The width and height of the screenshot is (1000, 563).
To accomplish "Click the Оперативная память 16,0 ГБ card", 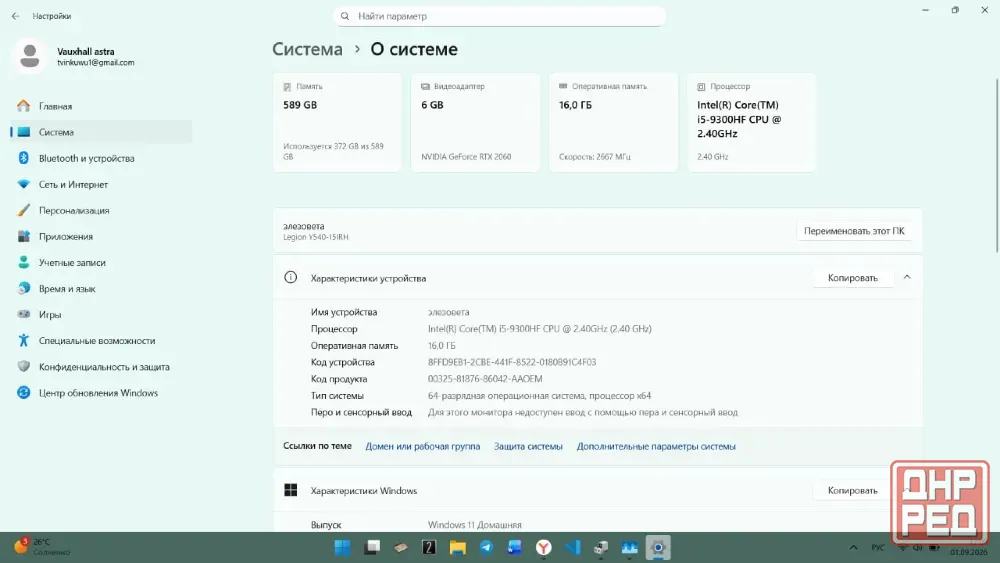I will 613,122.
